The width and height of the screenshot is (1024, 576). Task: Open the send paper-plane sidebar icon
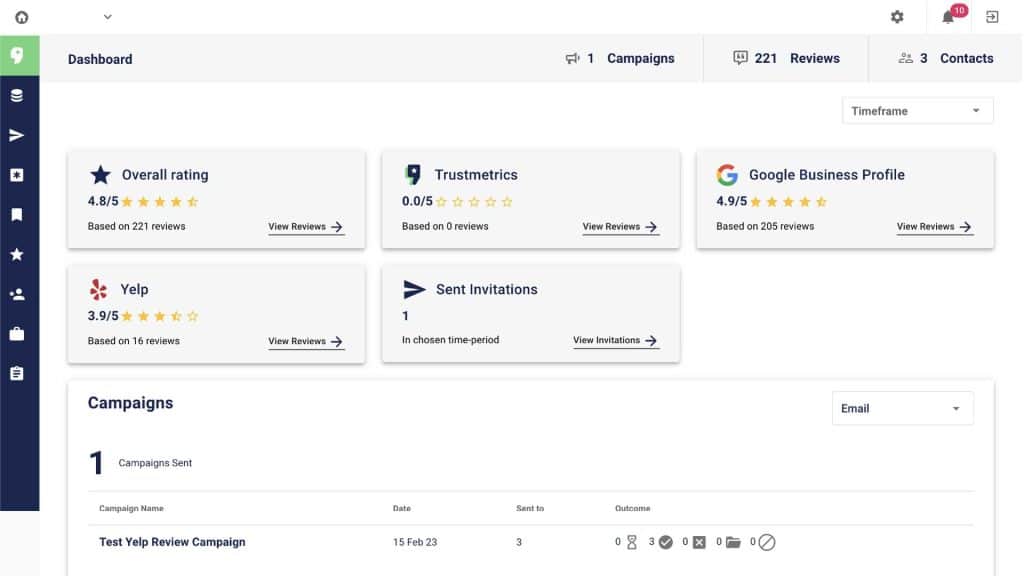coord(17,135)
